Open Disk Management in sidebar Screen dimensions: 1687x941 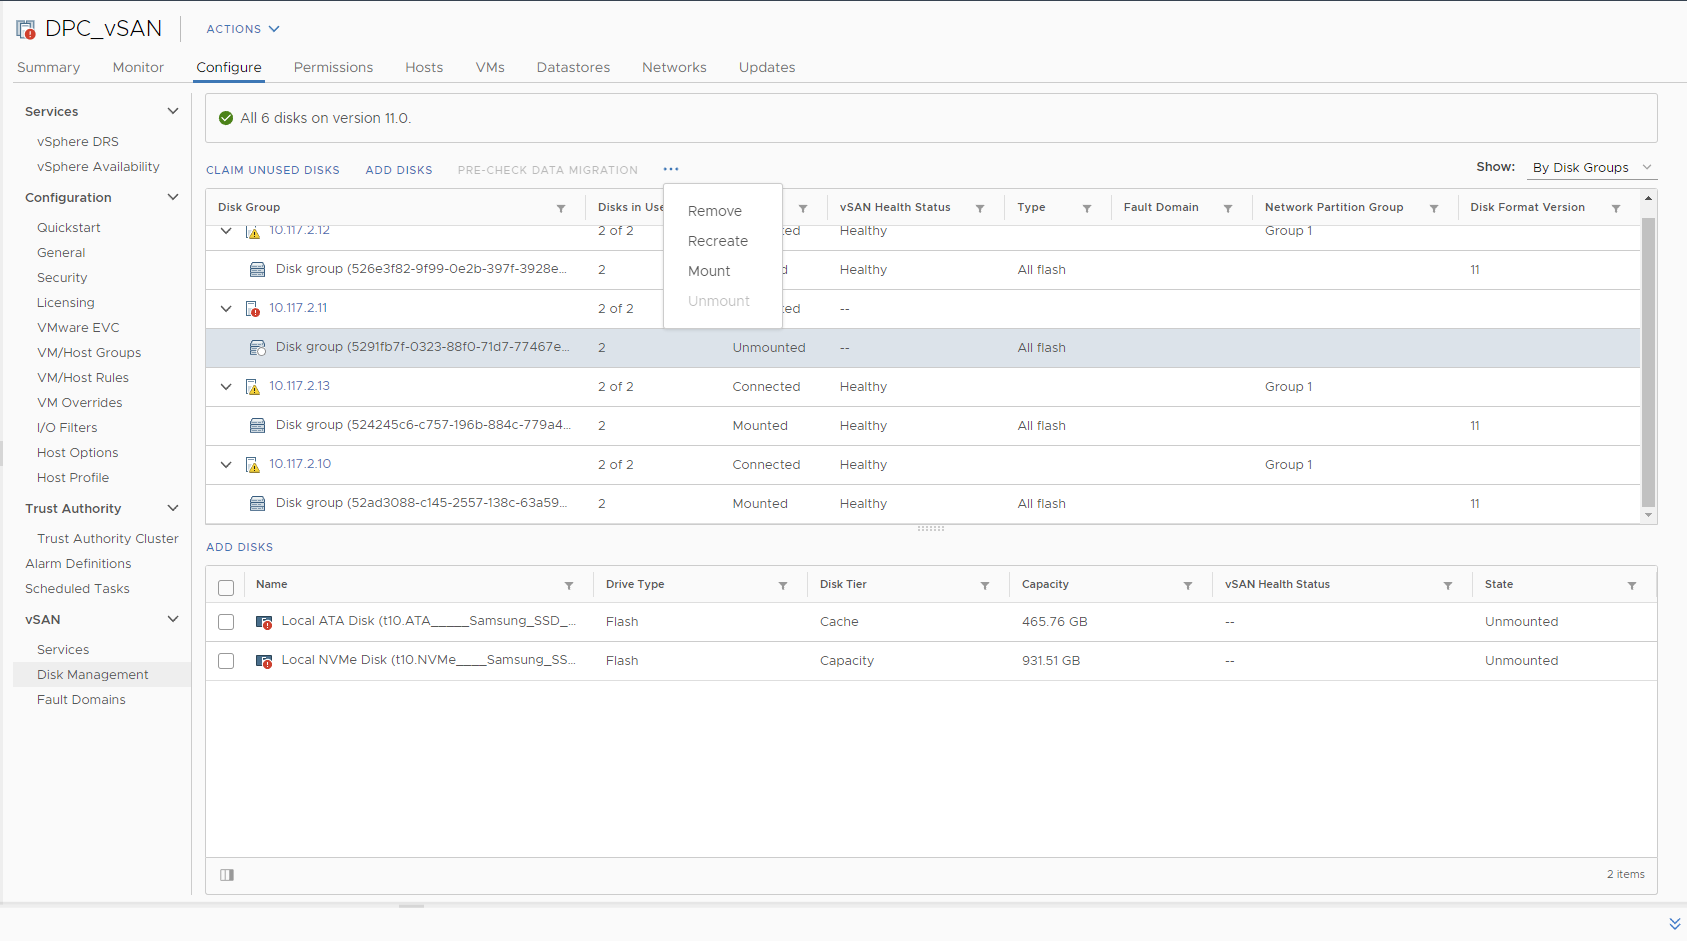pos(92,675)
